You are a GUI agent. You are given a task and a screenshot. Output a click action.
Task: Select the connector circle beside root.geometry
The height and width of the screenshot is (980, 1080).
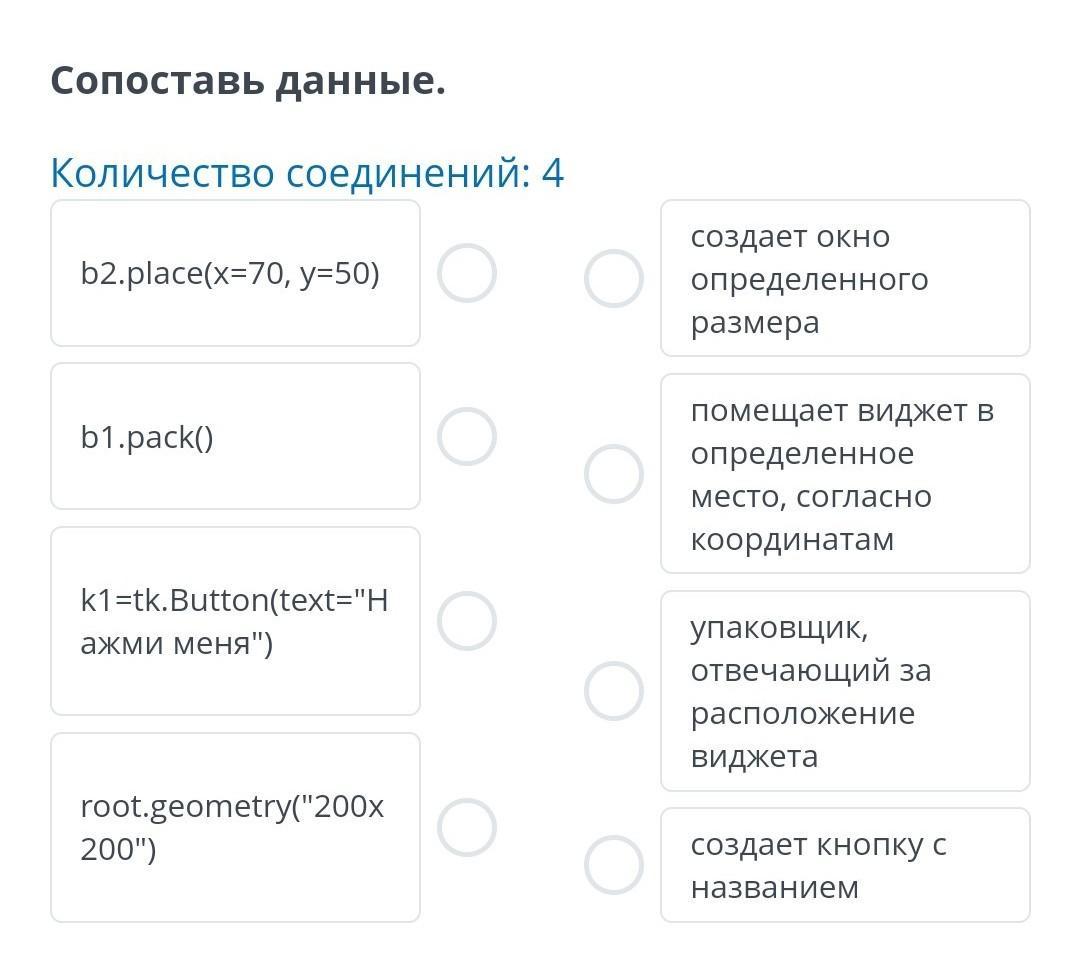467,828
